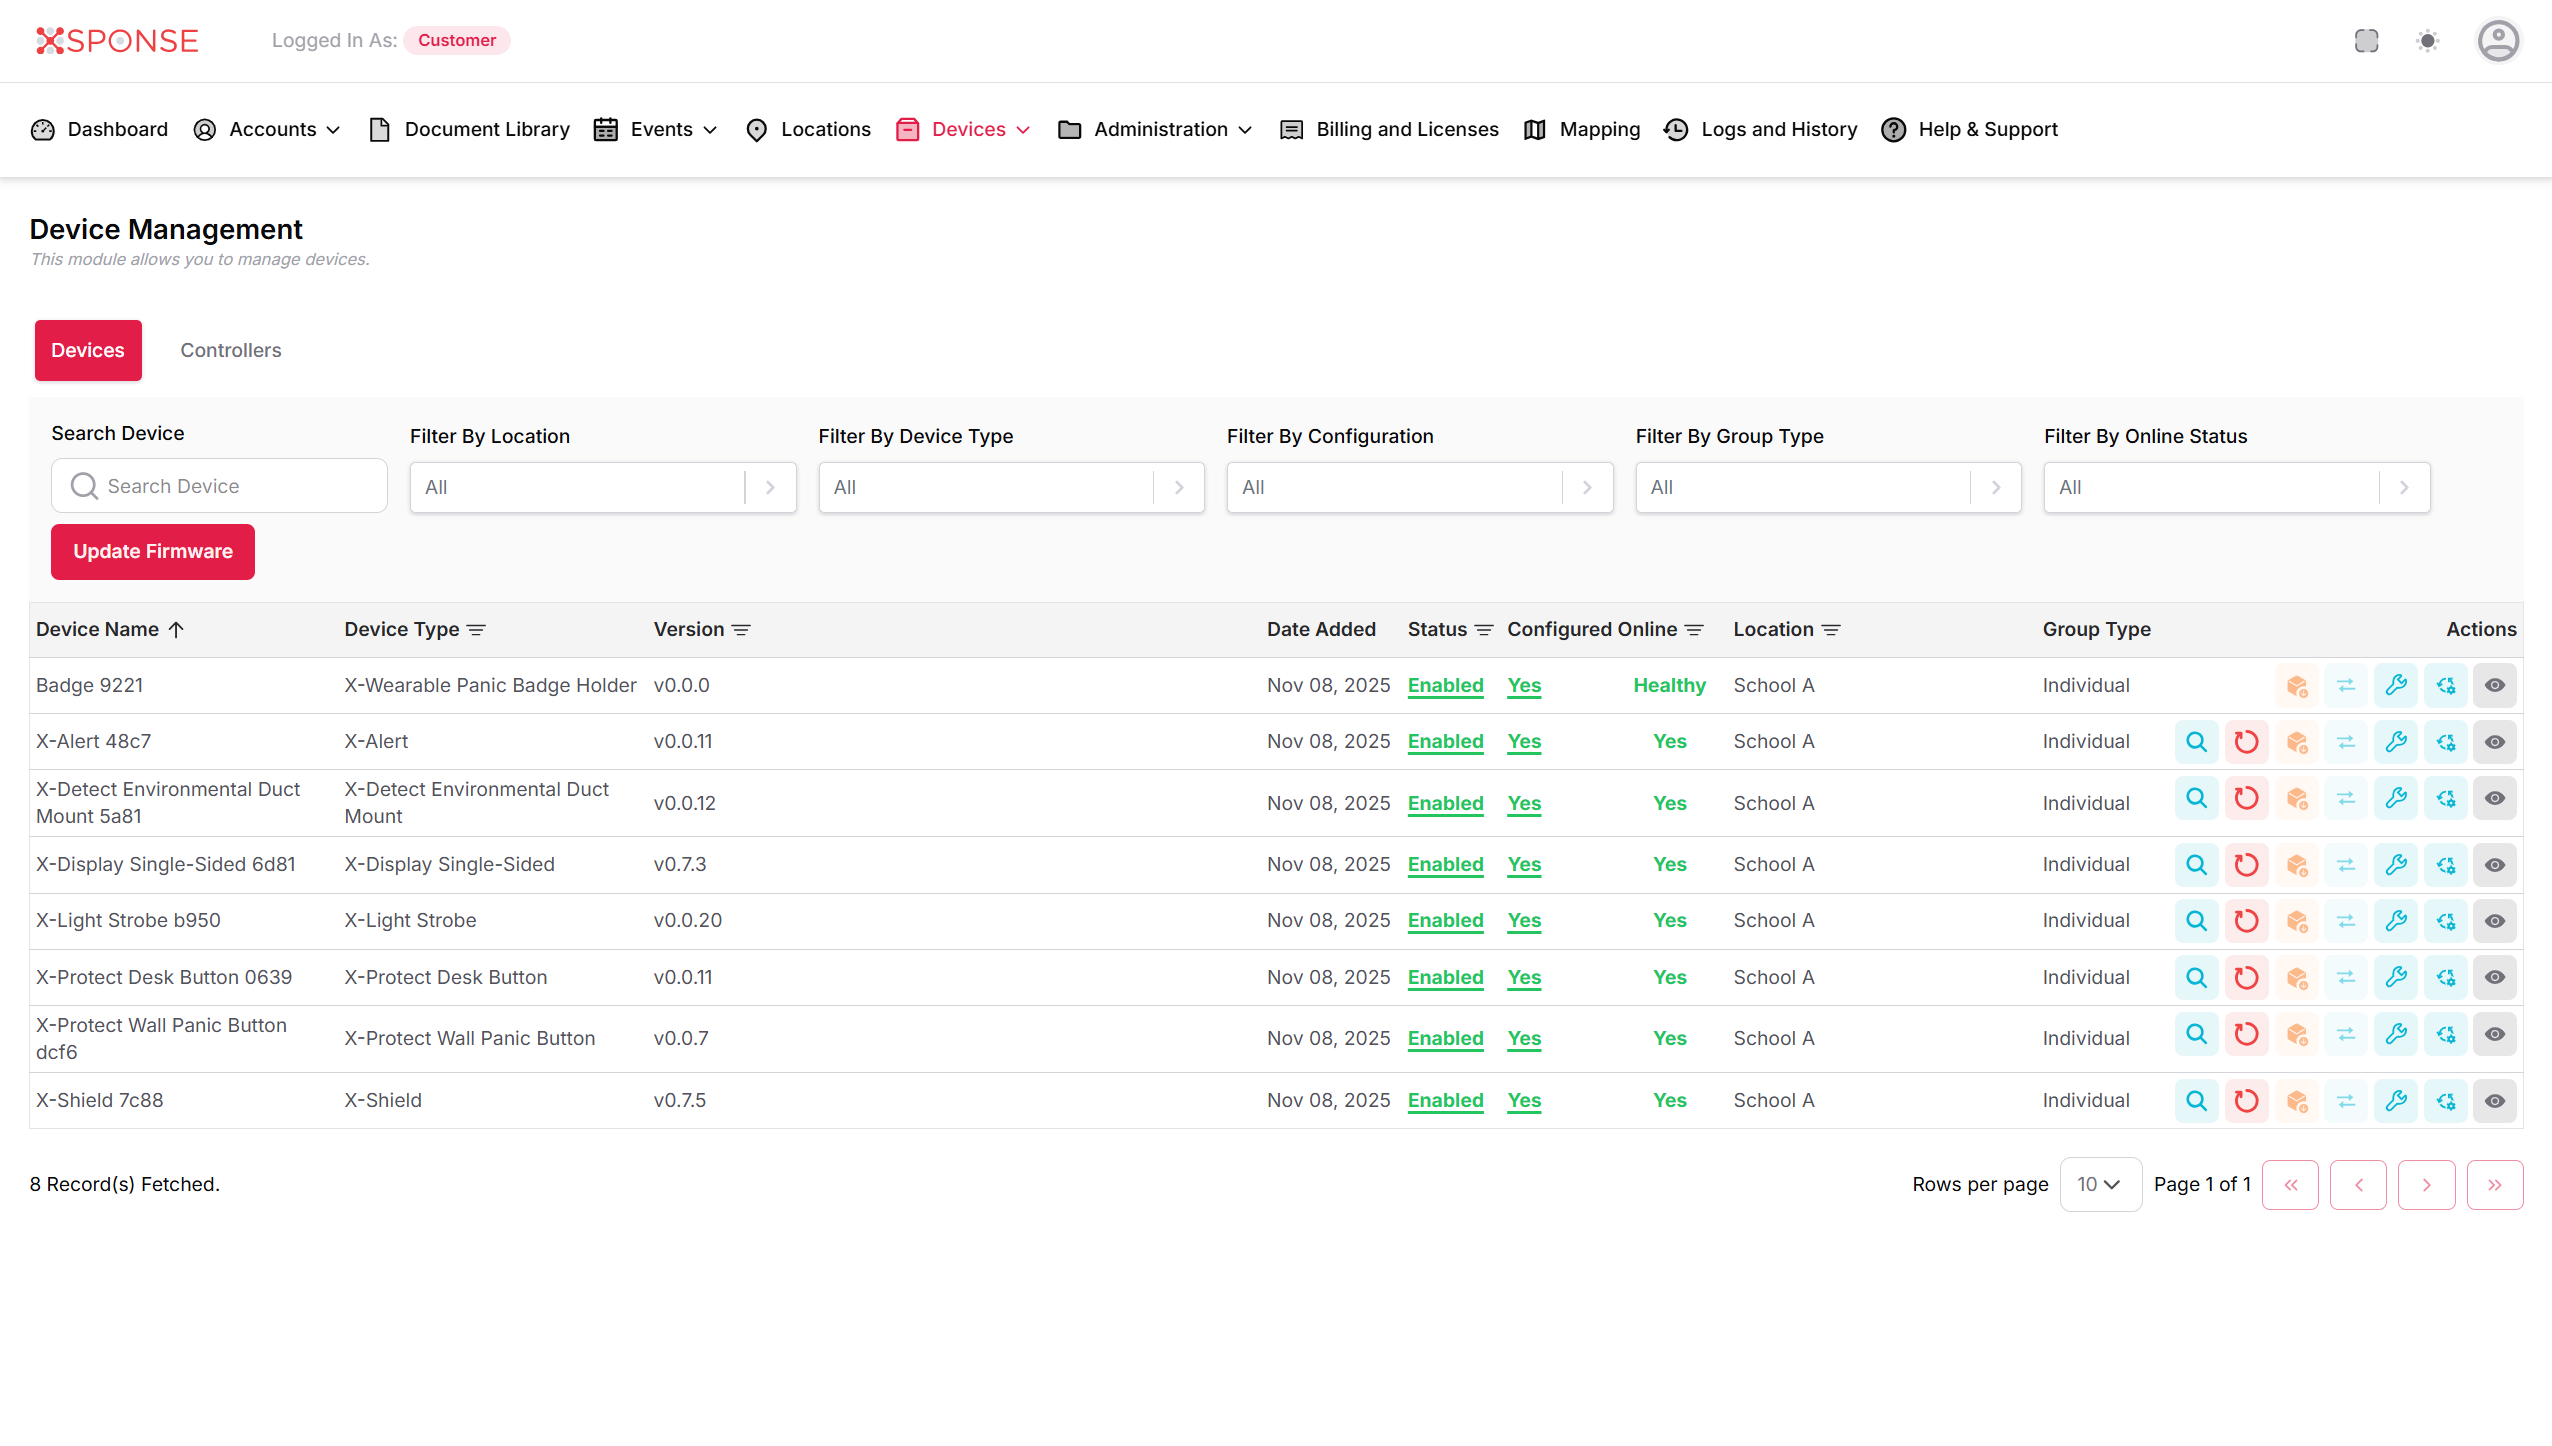Open the firmware package download for Badge 9221
Viewport: 2552px width, 1446px height.
(x=2296, y=685)
